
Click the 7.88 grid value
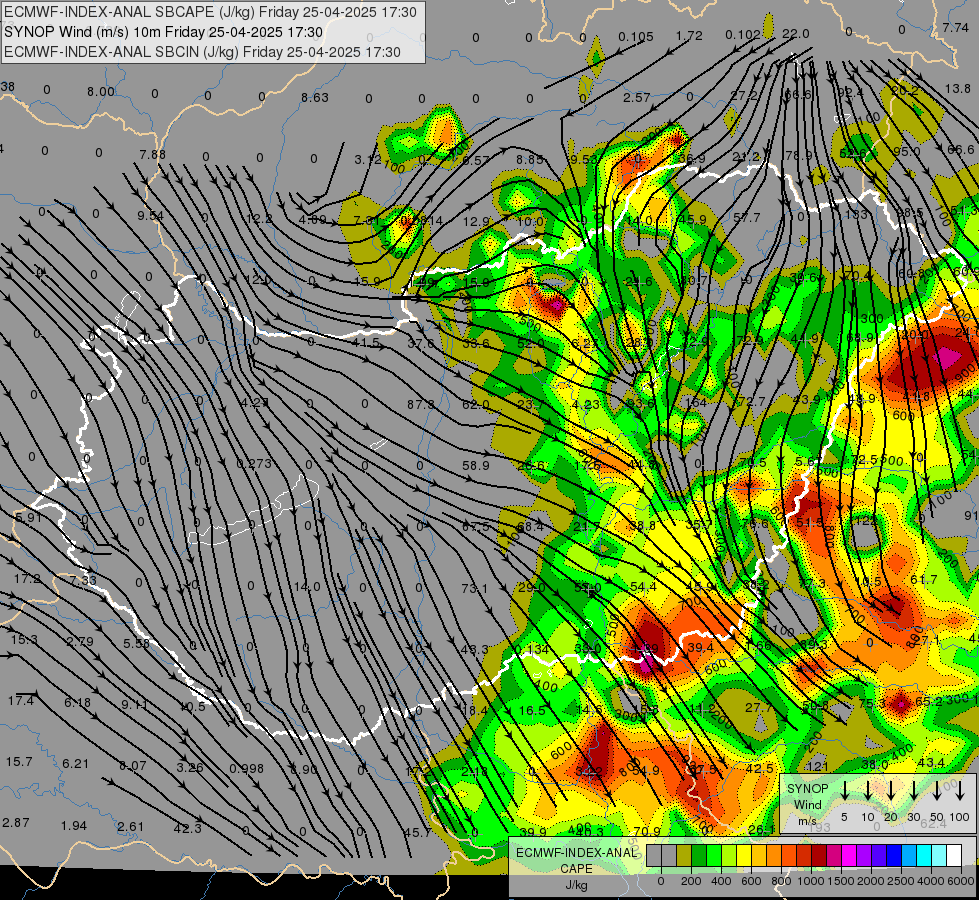click(152, 154)
